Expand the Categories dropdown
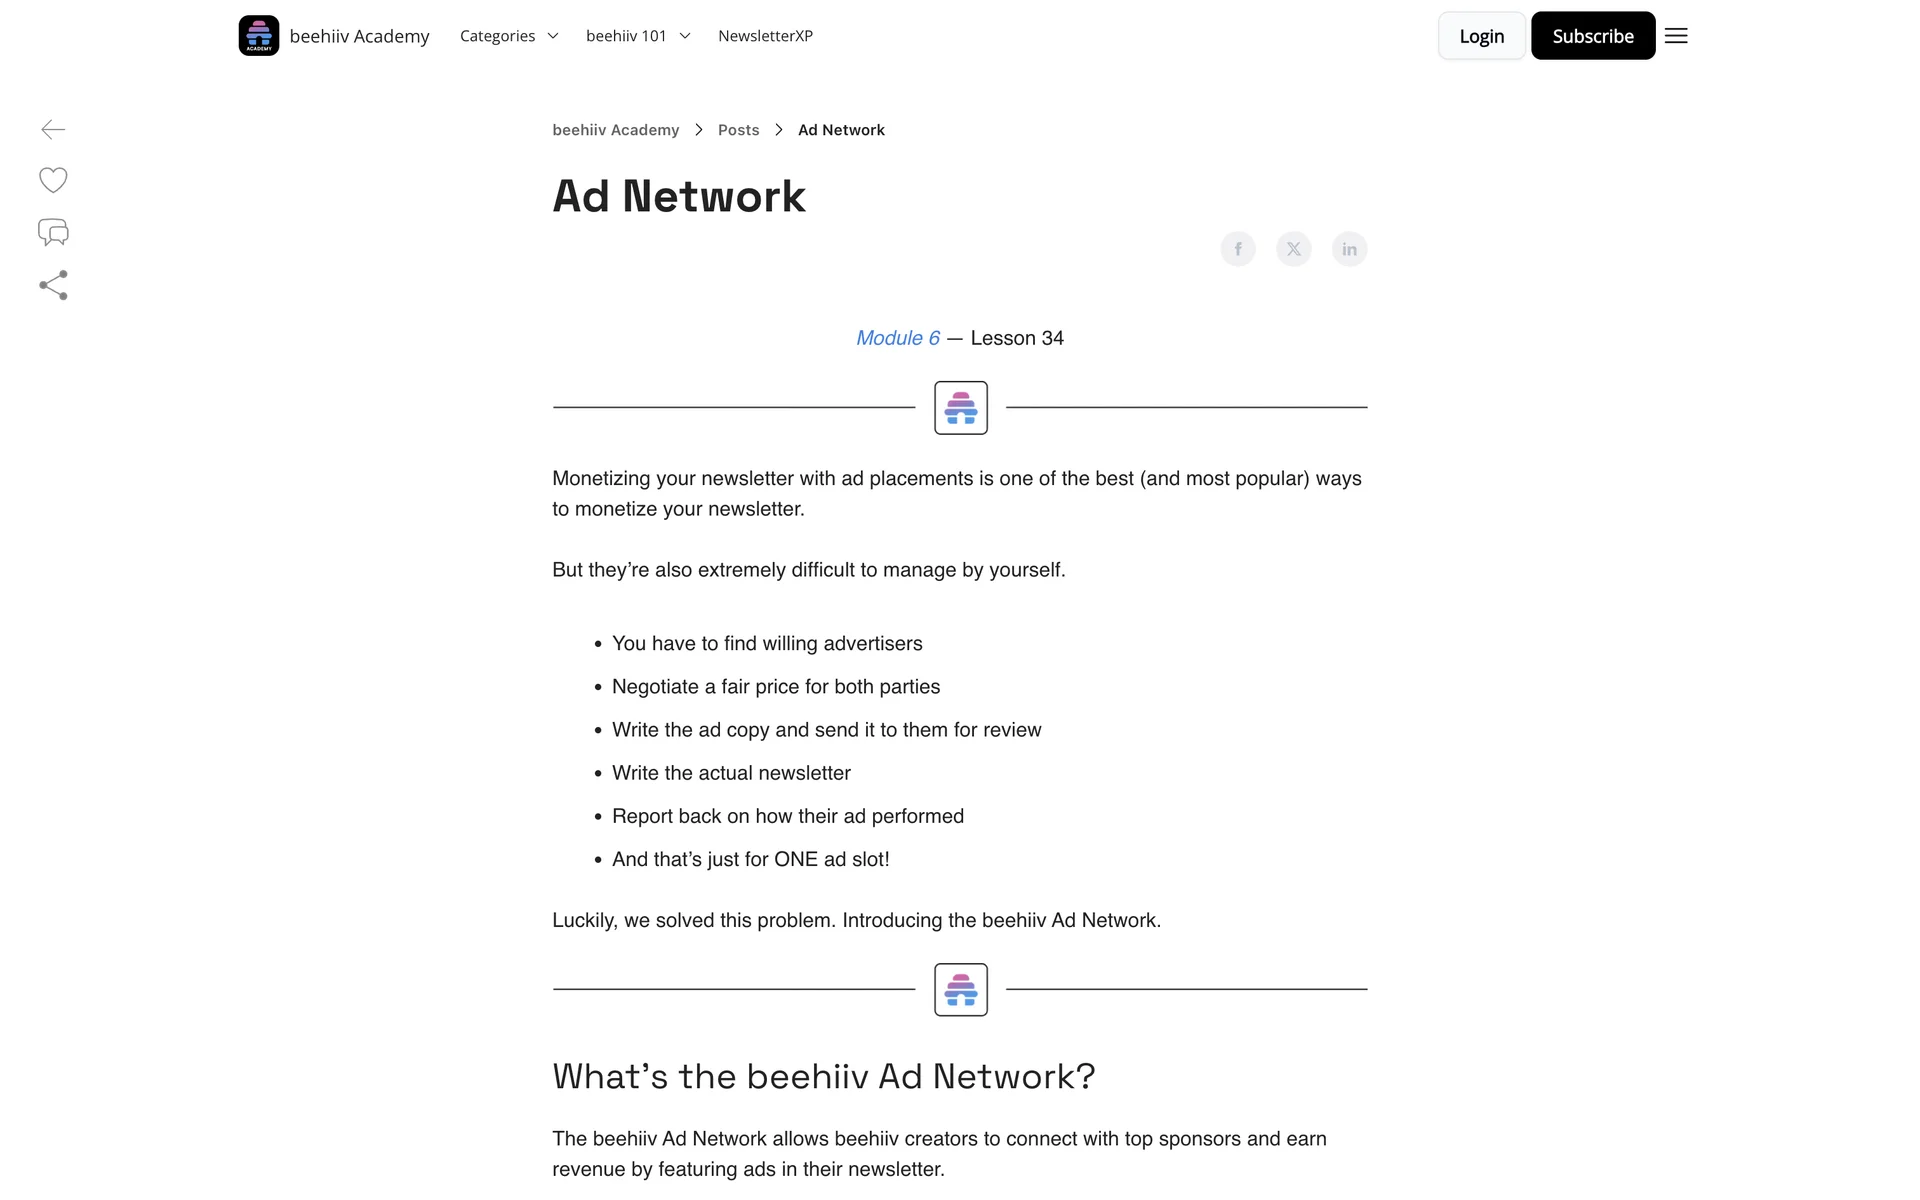The image size is (1920, 1200). (x=509, y=36)
